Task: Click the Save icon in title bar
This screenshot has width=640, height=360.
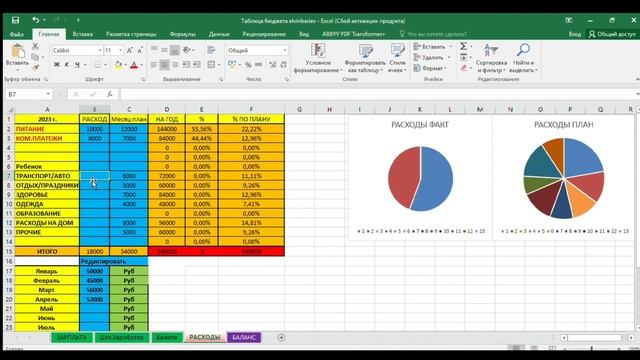Action: pyautogui.click(x=16, y=20)
